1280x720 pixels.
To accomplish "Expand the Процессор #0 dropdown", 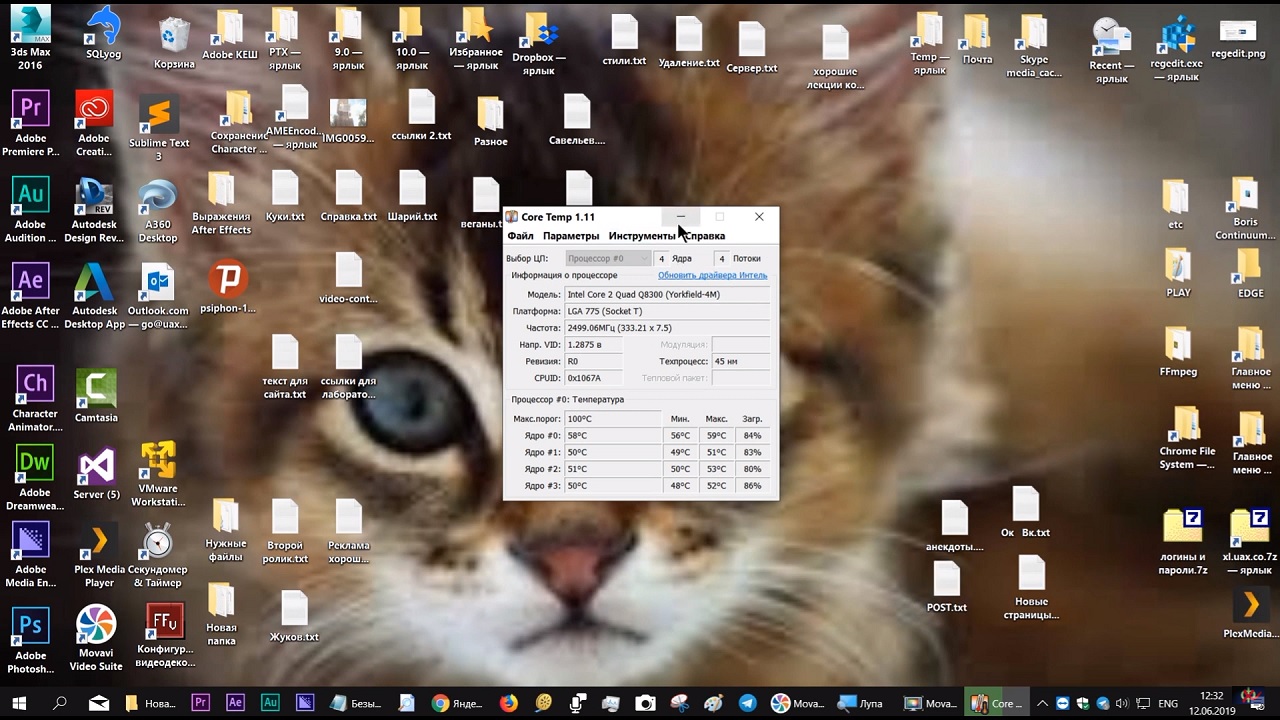I will tap(608, 258).
